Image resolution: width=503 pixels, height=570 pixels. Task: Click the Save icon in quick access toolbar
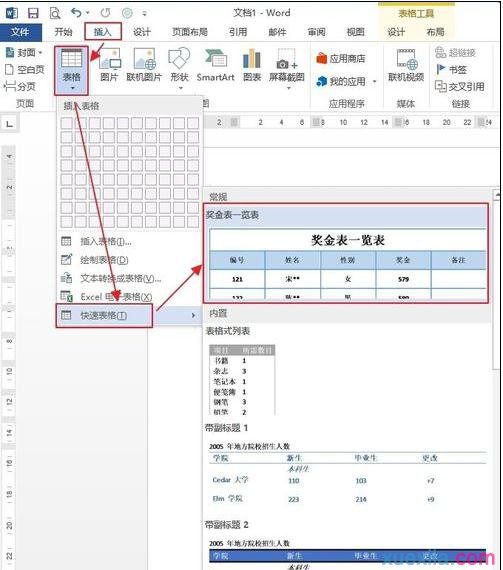[x=33, y=13]
